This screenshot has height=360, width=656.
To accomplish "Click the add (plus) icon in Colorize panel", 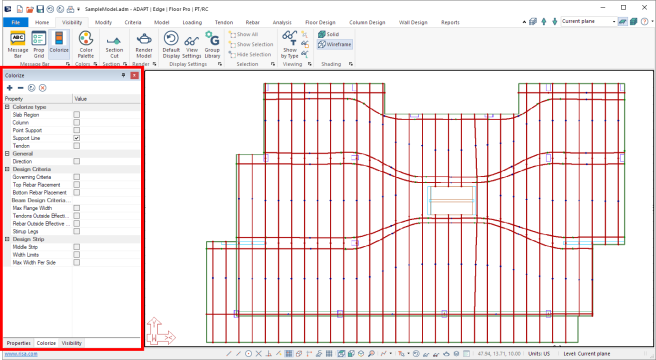I will coord(10,87).
